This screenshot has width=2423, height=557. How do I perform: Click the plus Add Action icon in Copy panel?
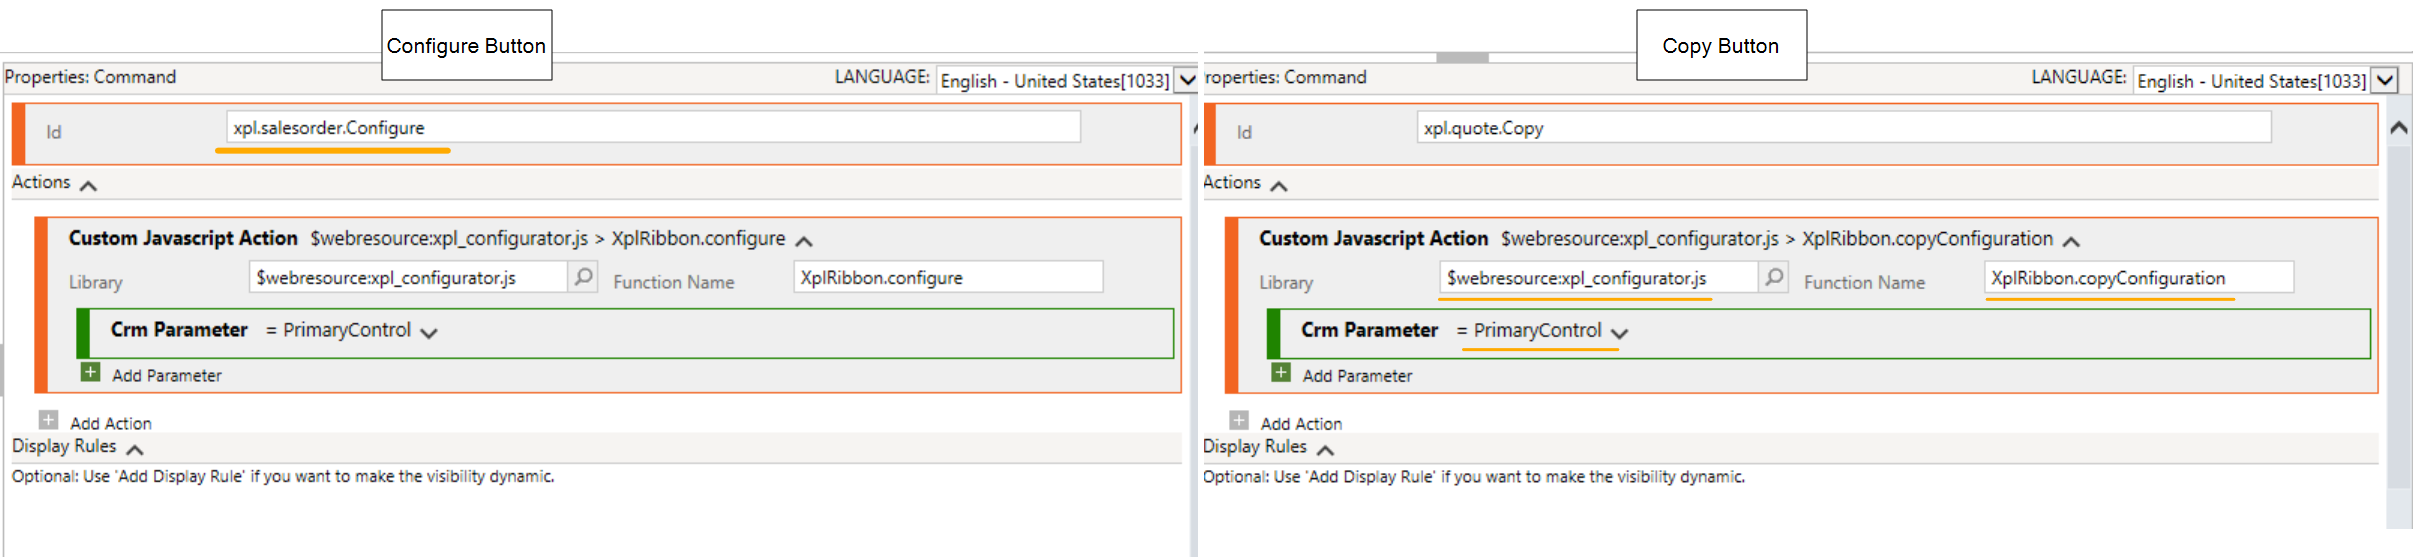point(1239,420)
